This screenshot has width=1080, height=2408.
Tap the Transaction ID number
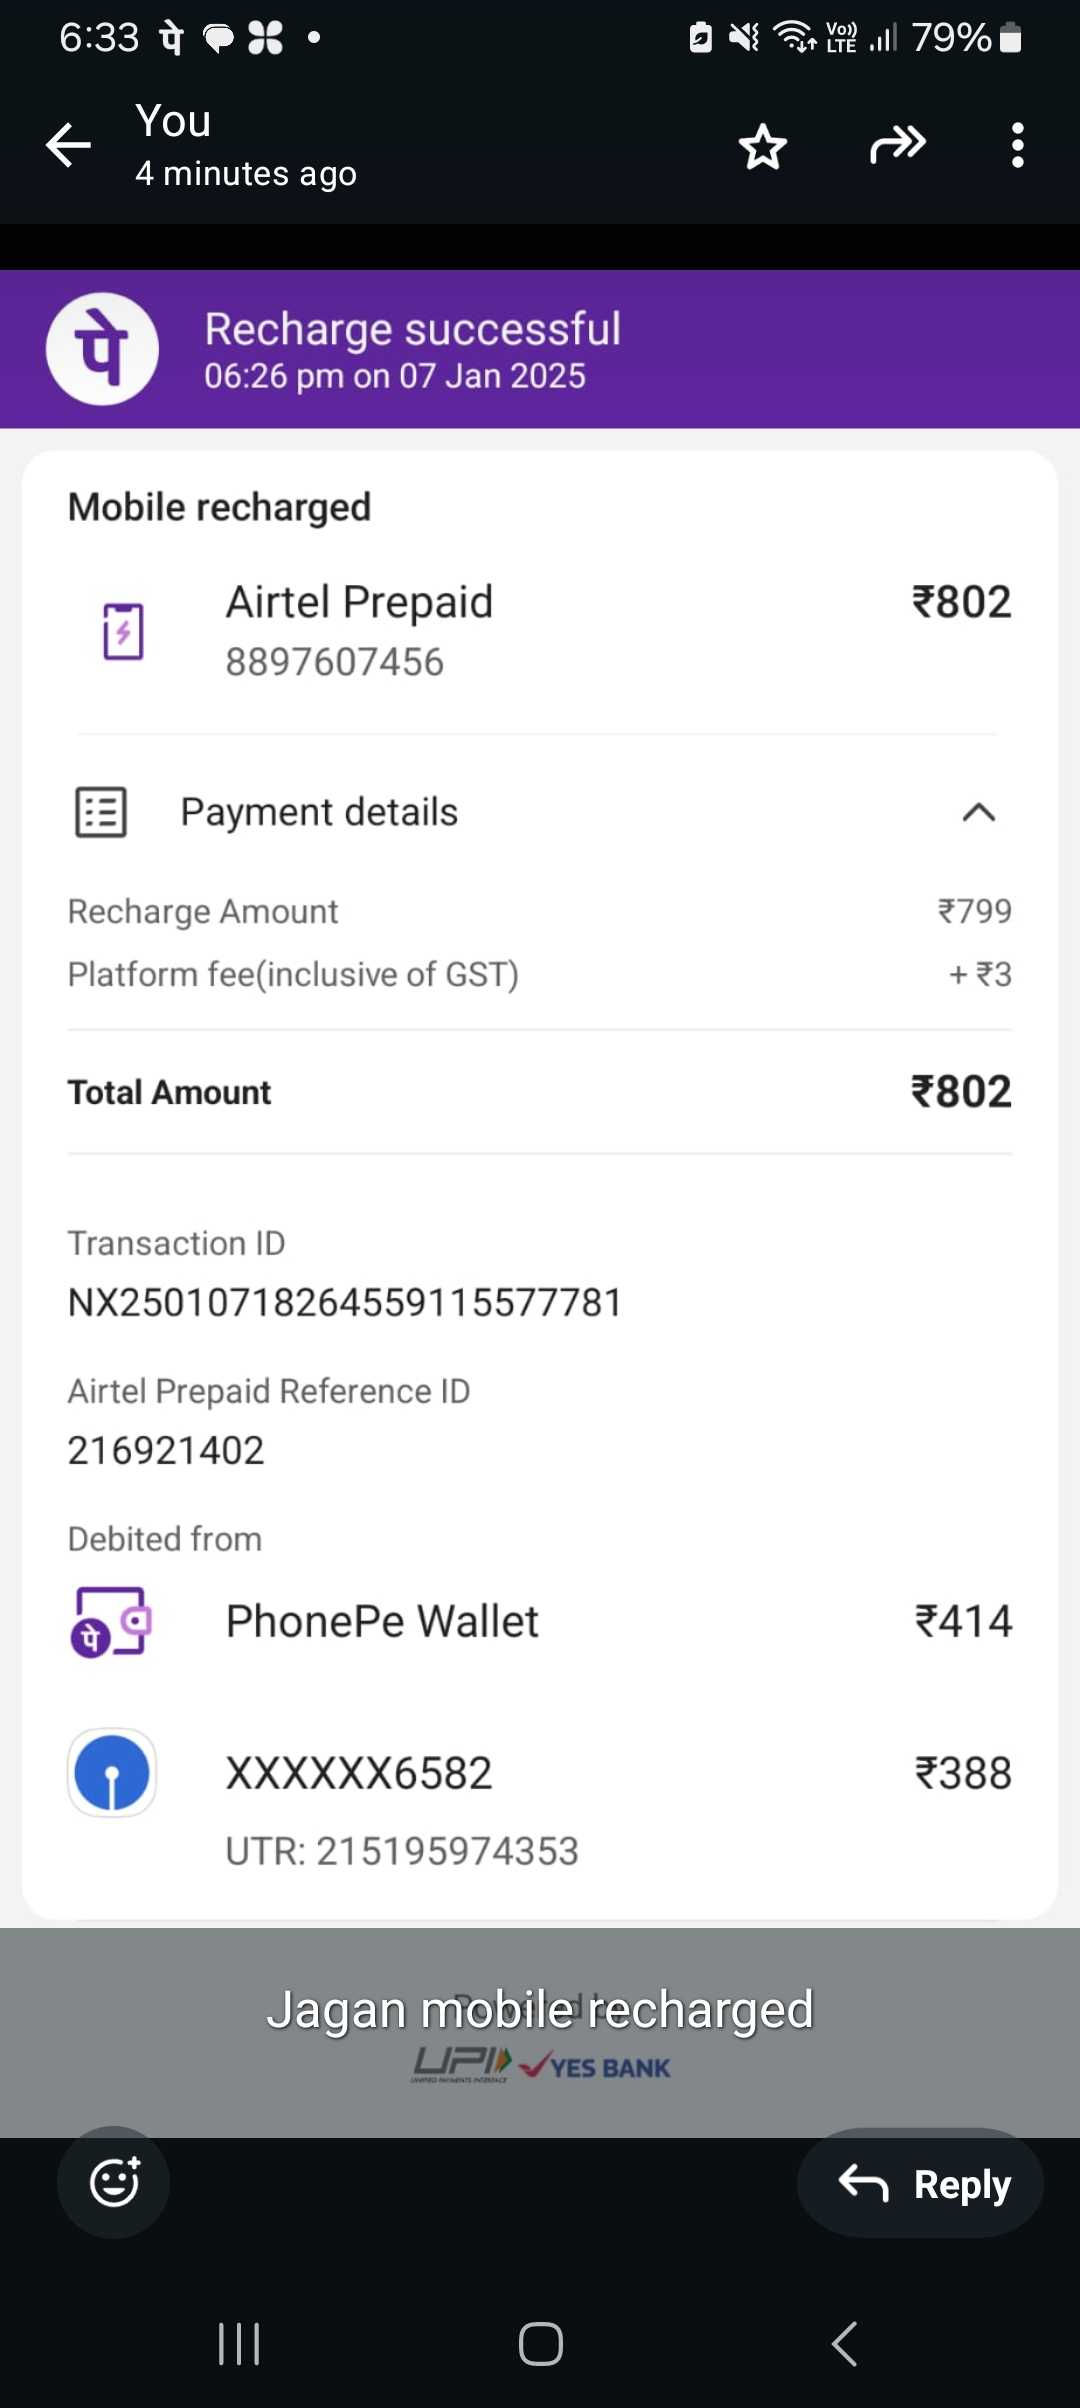click(345, 1303)
